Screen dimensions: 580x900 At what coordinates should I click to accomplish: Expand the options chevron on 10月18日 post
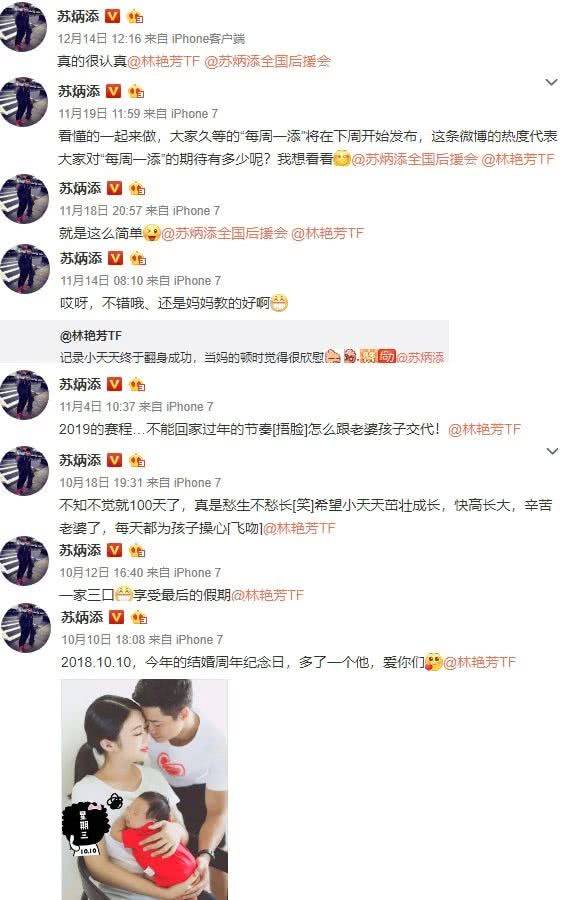(552, 451)
